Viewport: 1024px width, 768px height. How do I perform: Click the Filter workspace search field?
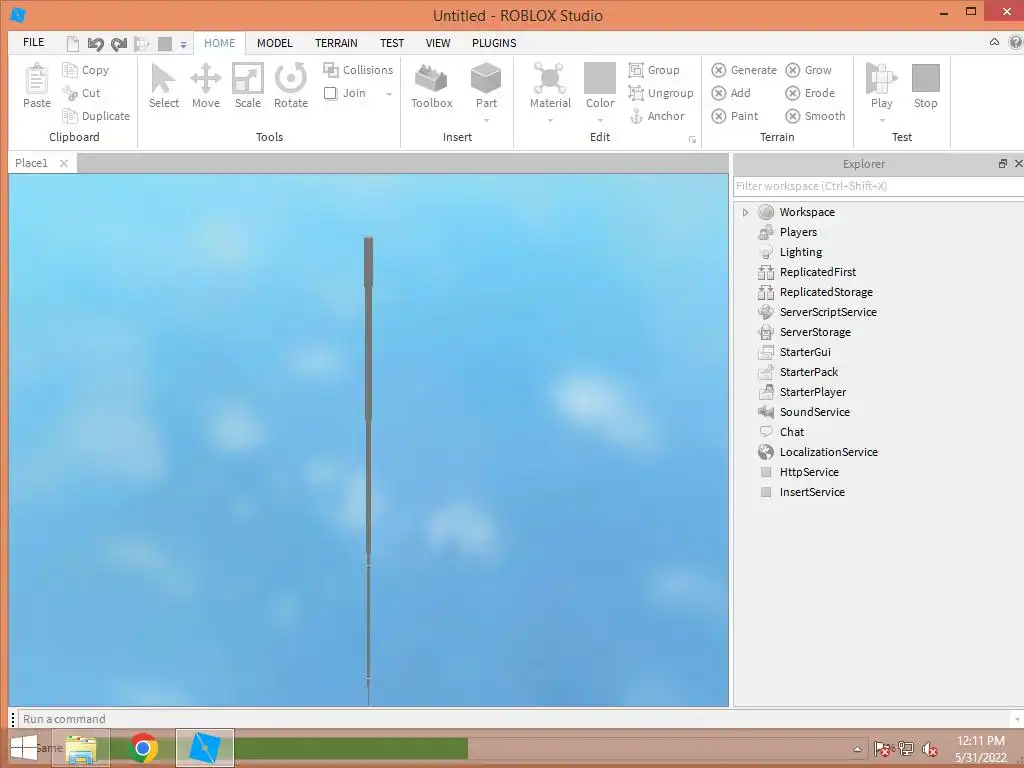click(878, 186)
